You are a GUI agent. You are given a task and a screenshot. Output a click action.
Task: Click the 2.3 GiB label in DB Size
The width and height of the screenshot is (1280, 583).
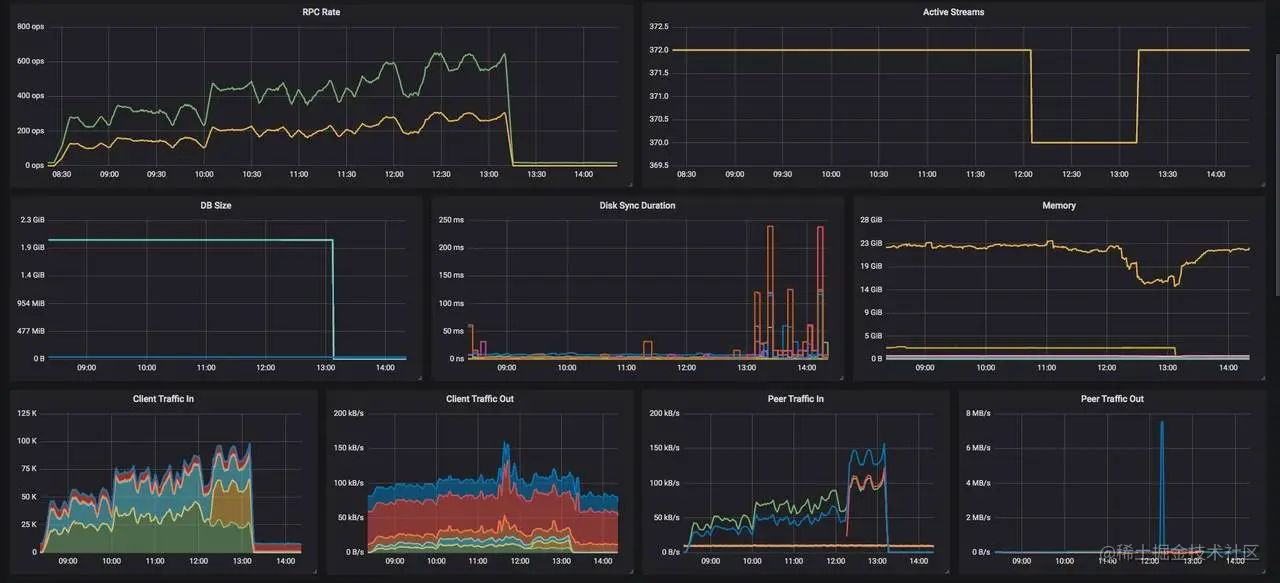pyautogui.click(x=32, y=219)
